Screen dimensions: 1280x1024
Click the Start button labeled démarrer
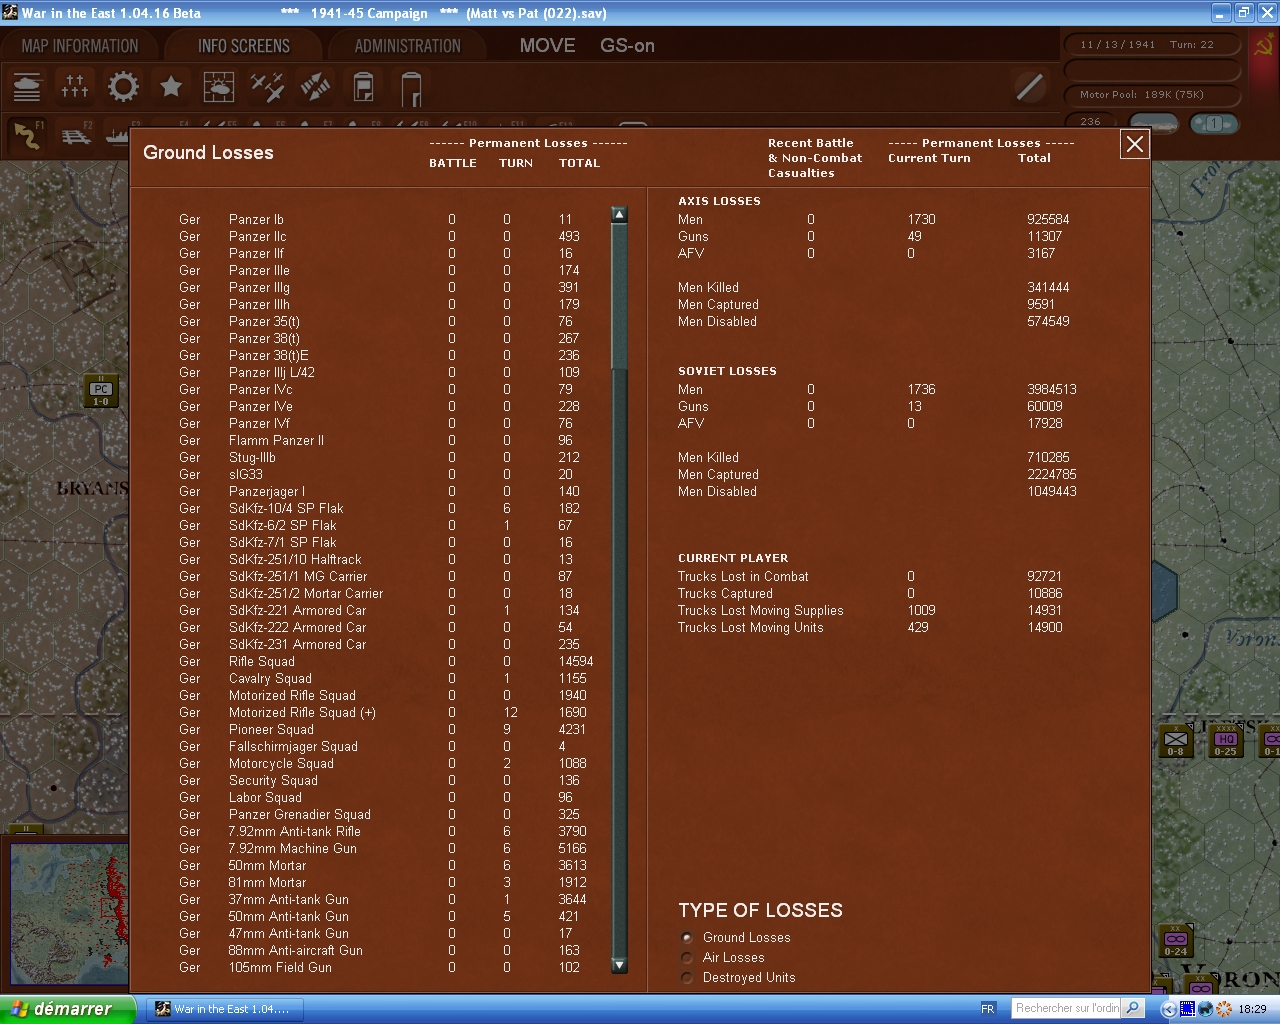[x=68, y=1009]
